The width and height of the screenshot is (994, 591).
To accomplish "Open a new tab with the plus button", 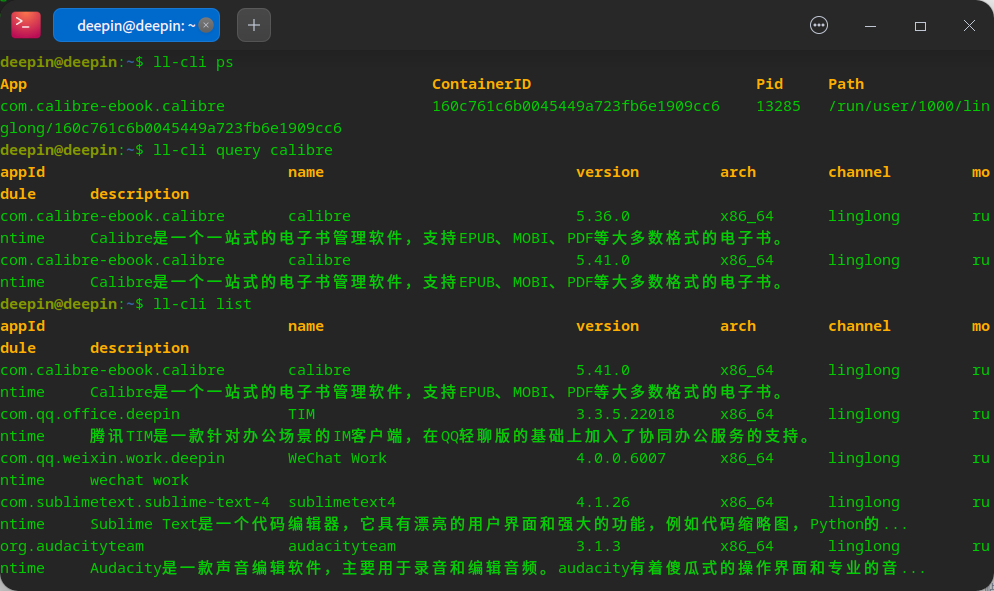I will point(253,24).
